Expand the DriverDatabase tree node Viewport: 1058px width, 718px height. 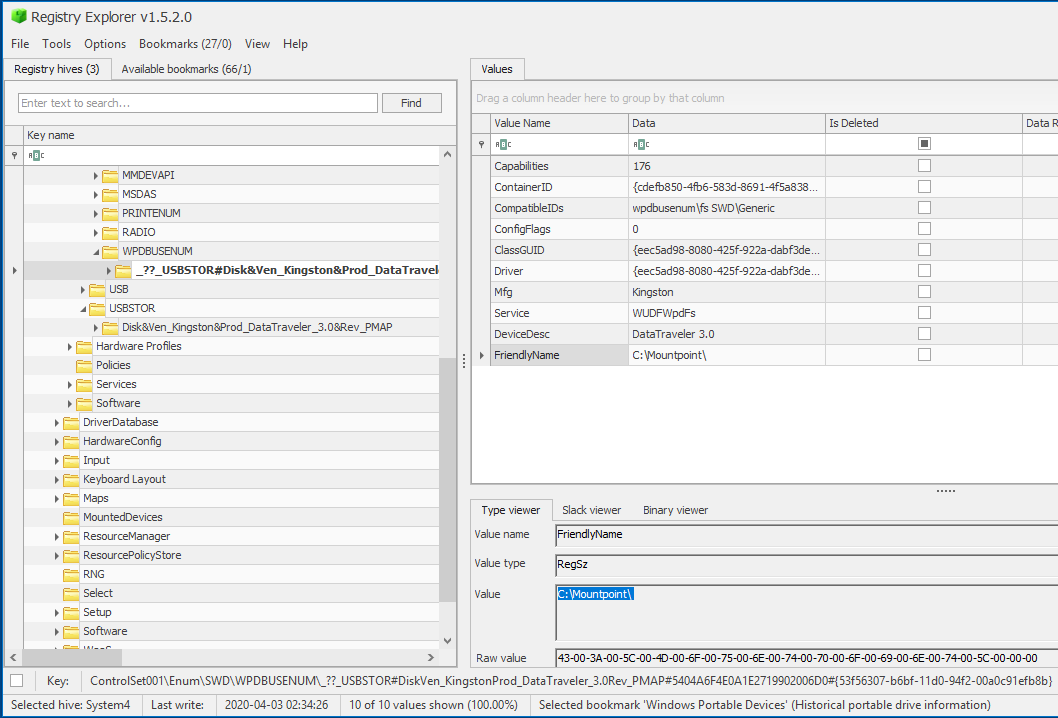(57, 423)
